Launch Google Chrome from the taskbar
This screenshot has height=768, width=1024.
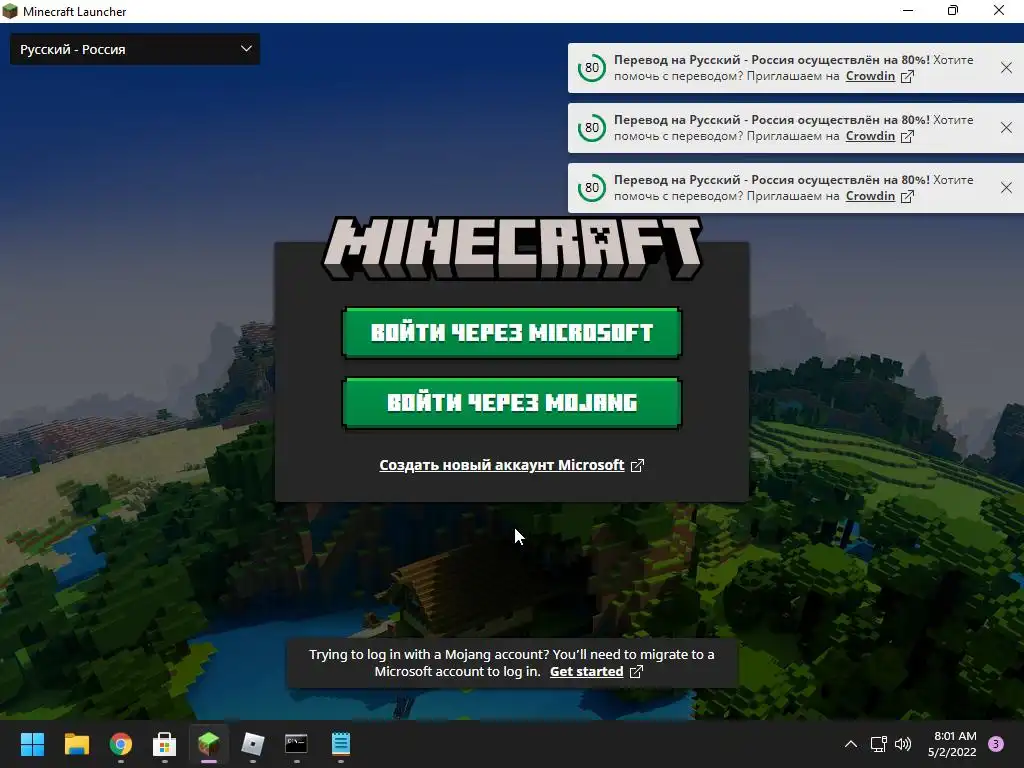point(121,744)
